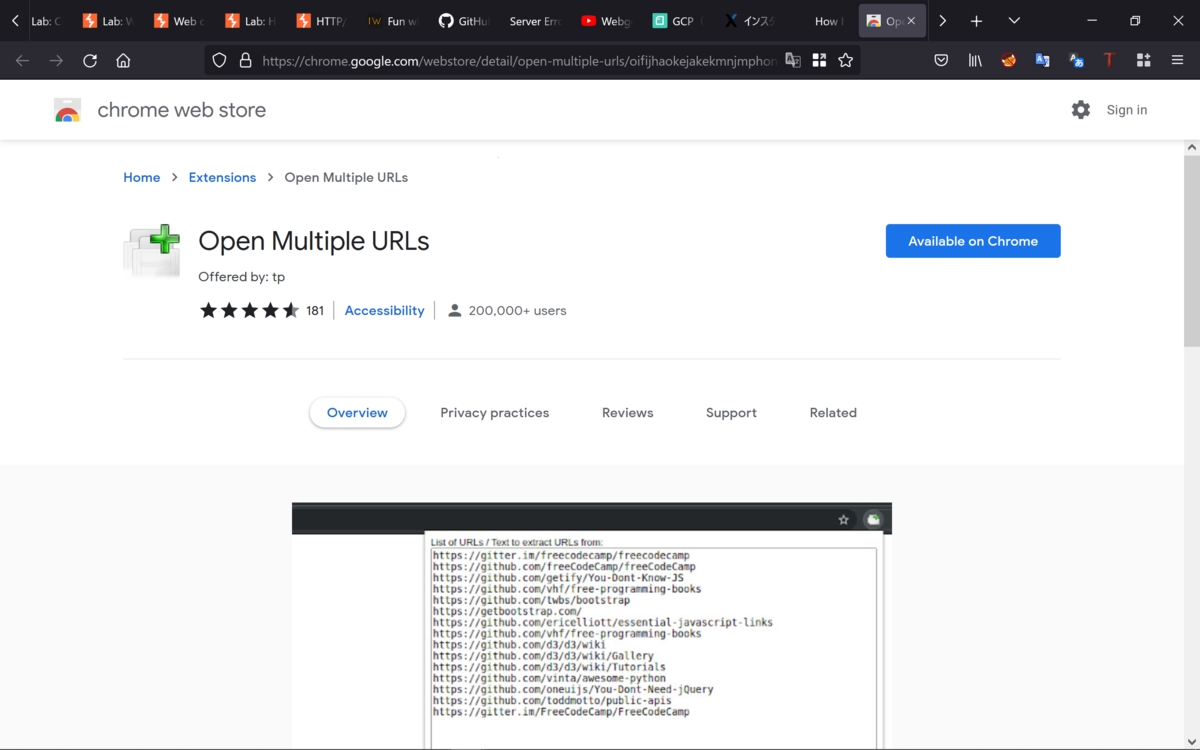Reload the current page
This screenshot has width=1200, height=750.
tap(90, 61)
